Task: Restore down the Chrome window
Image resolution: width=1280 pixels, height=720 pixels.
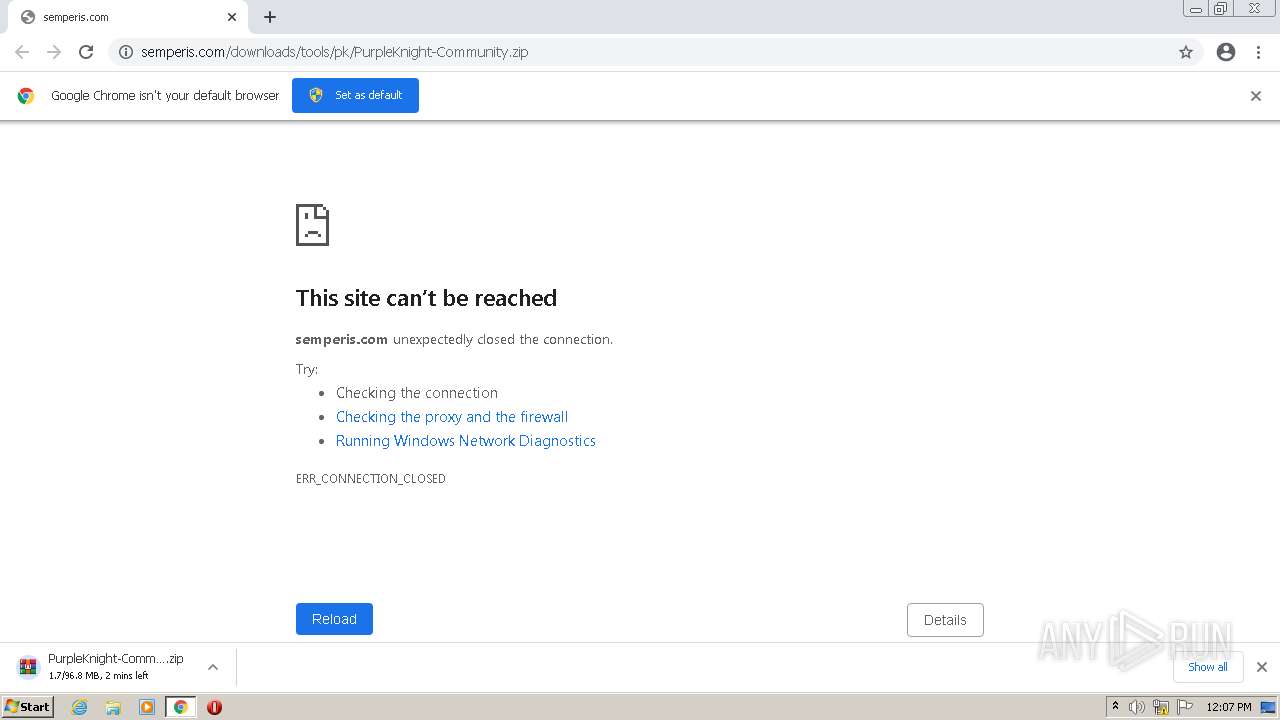Action: pos(1221,9)
